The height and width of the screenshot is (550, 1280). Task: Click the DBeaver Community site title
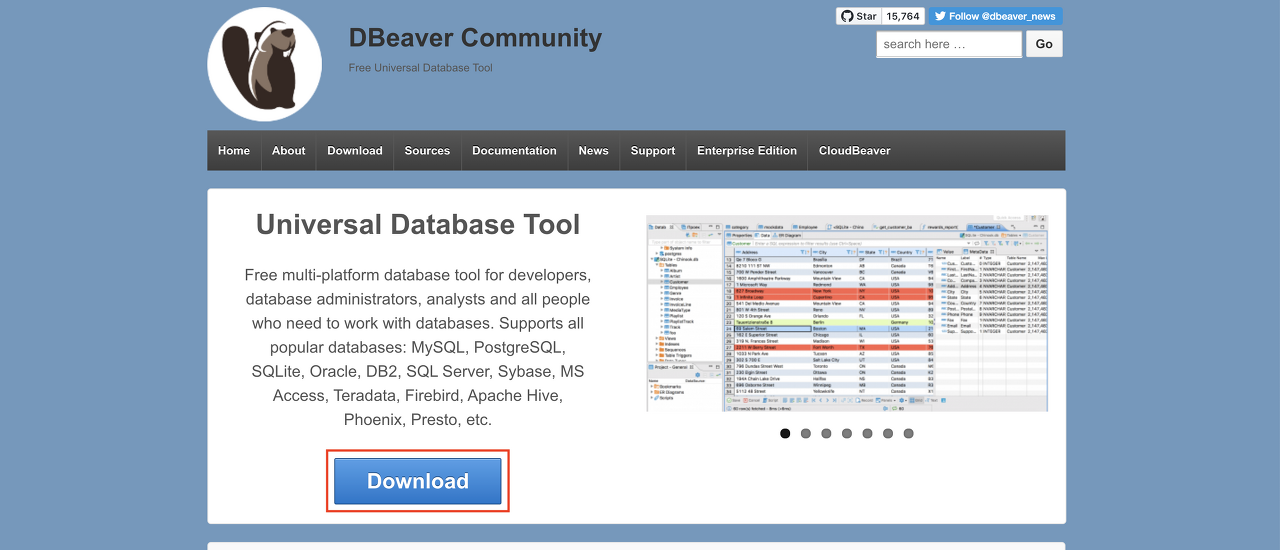[475, 38]
